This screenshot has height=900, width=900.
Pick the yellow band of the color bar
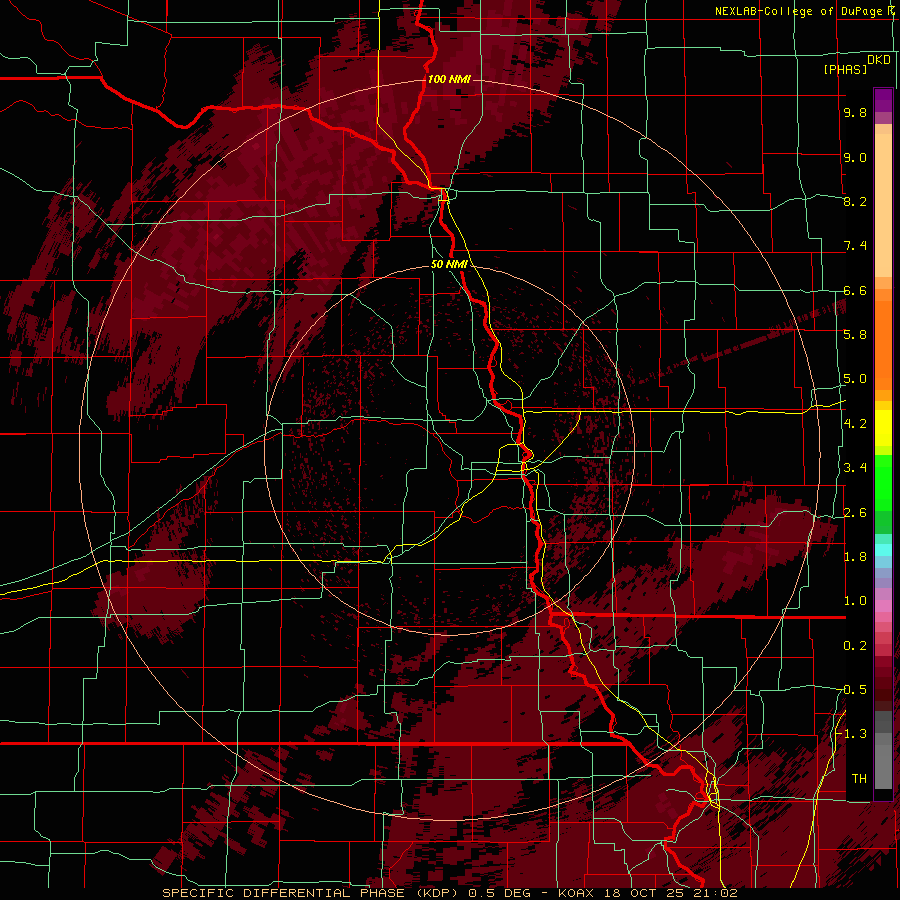click(883, 428)
